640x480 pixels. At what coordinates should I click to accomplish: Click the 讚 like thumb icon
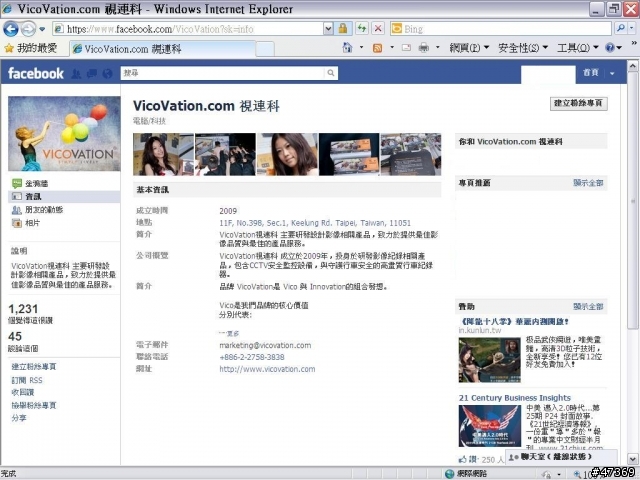pyautogui.click(x=462, y=460)
